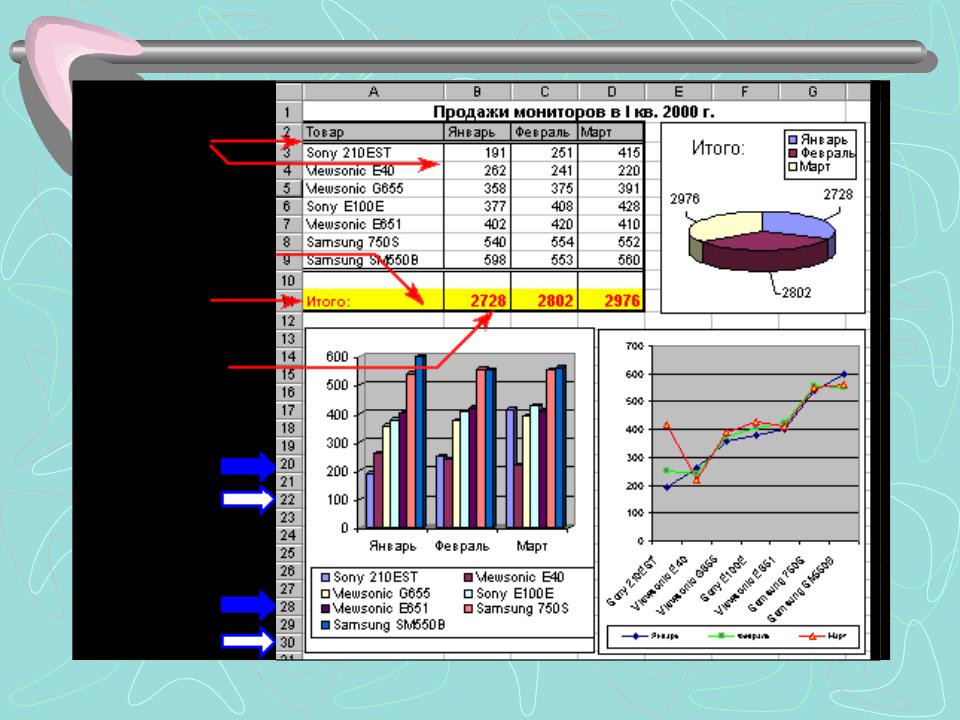Click 'Февраль' color swatch in pie chart legend
Screen dimensions: 960x720
coord(793,153)
